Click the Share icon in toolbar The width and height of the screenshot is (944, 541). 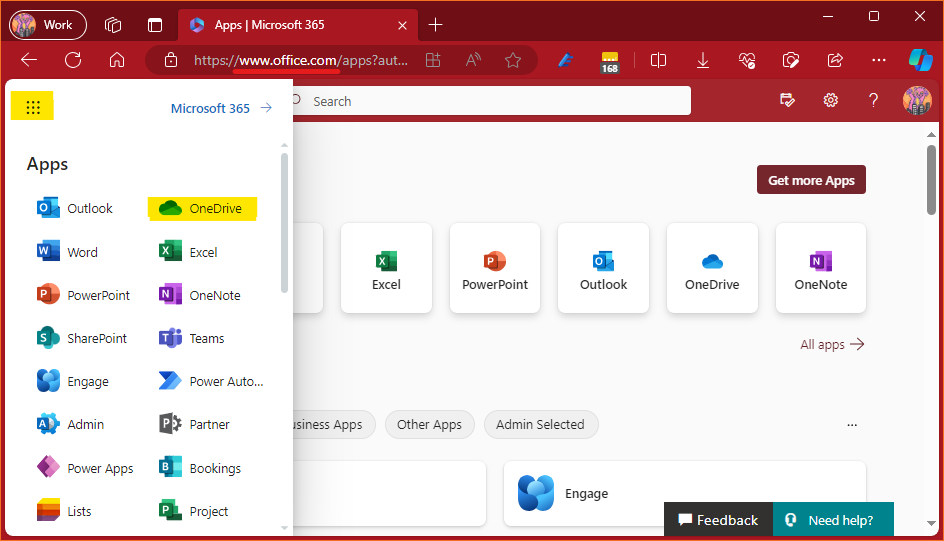(835, 60)
